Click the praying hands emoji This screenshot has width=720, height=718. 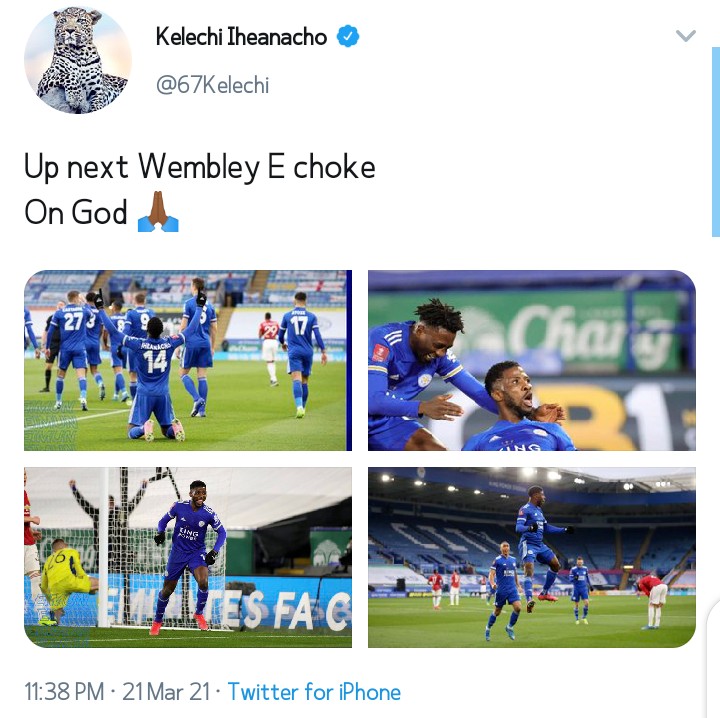click(158, 212)
